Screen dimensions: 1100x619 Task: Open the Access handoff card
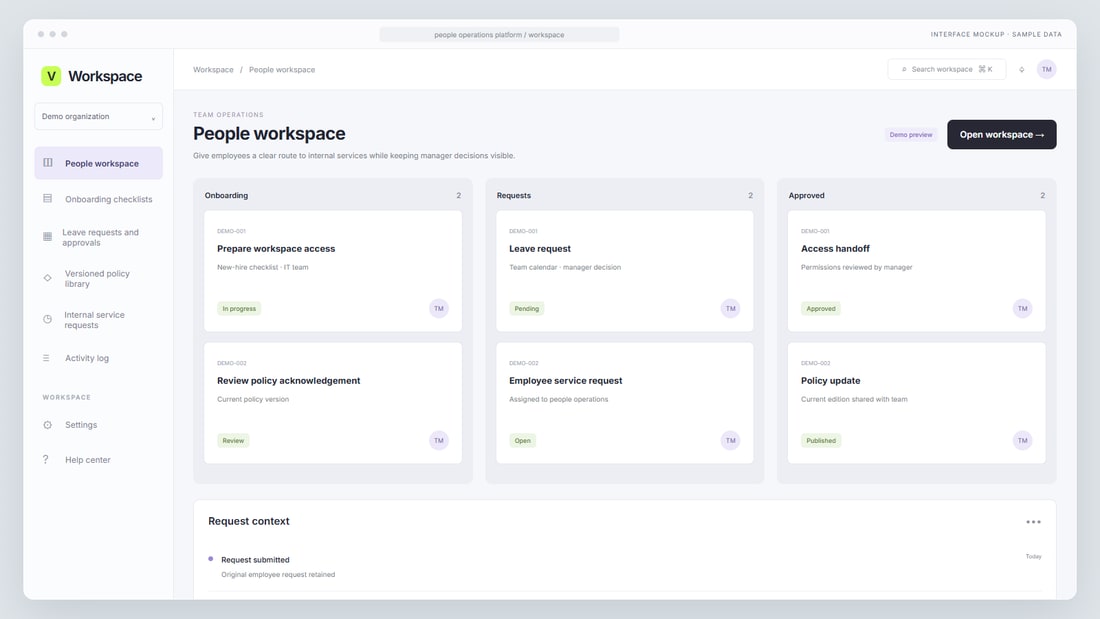pos(916,271)
